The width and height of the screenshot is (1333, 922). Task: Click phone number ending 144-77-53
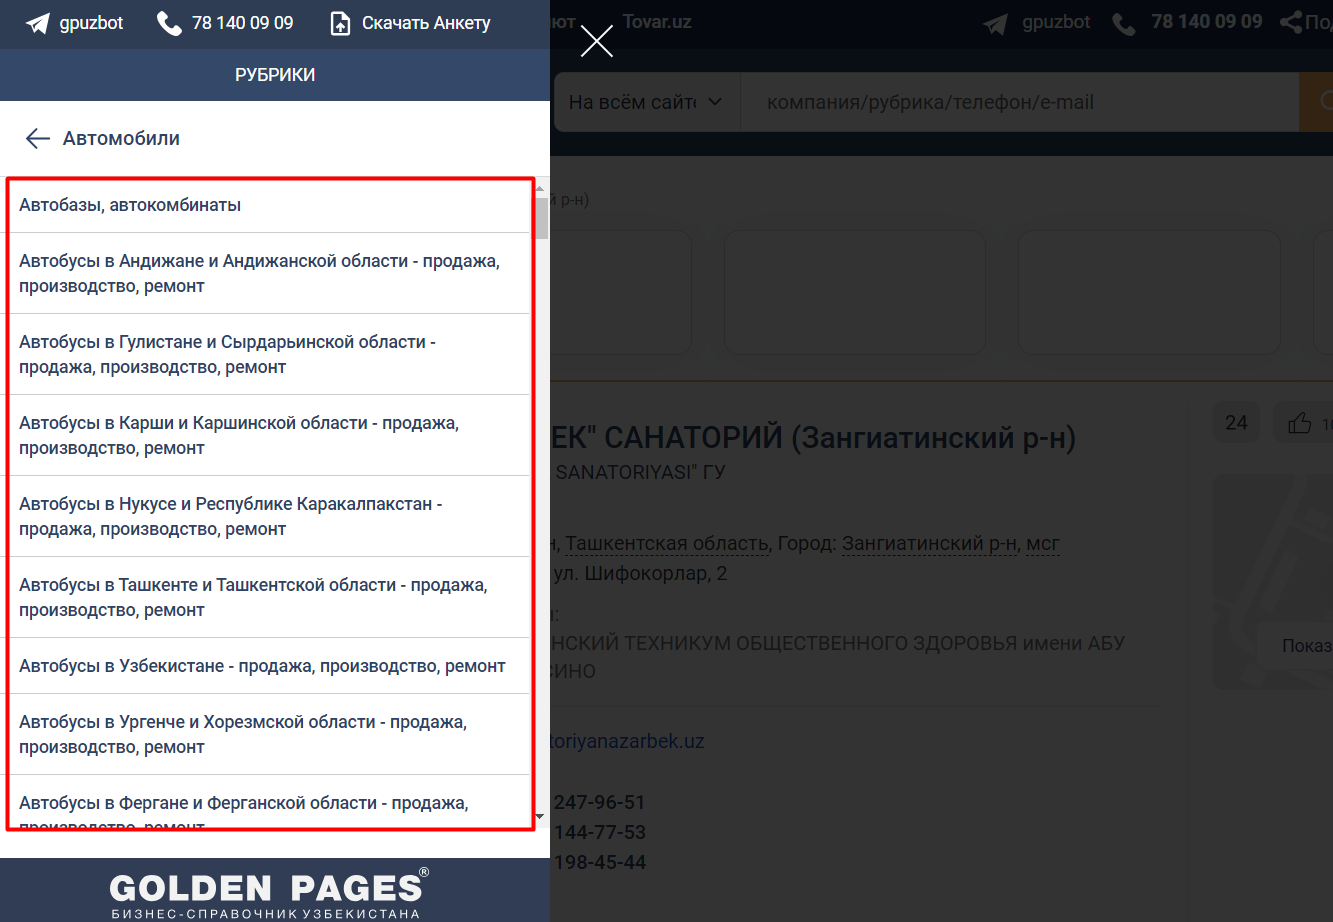[x=599, y=832]
